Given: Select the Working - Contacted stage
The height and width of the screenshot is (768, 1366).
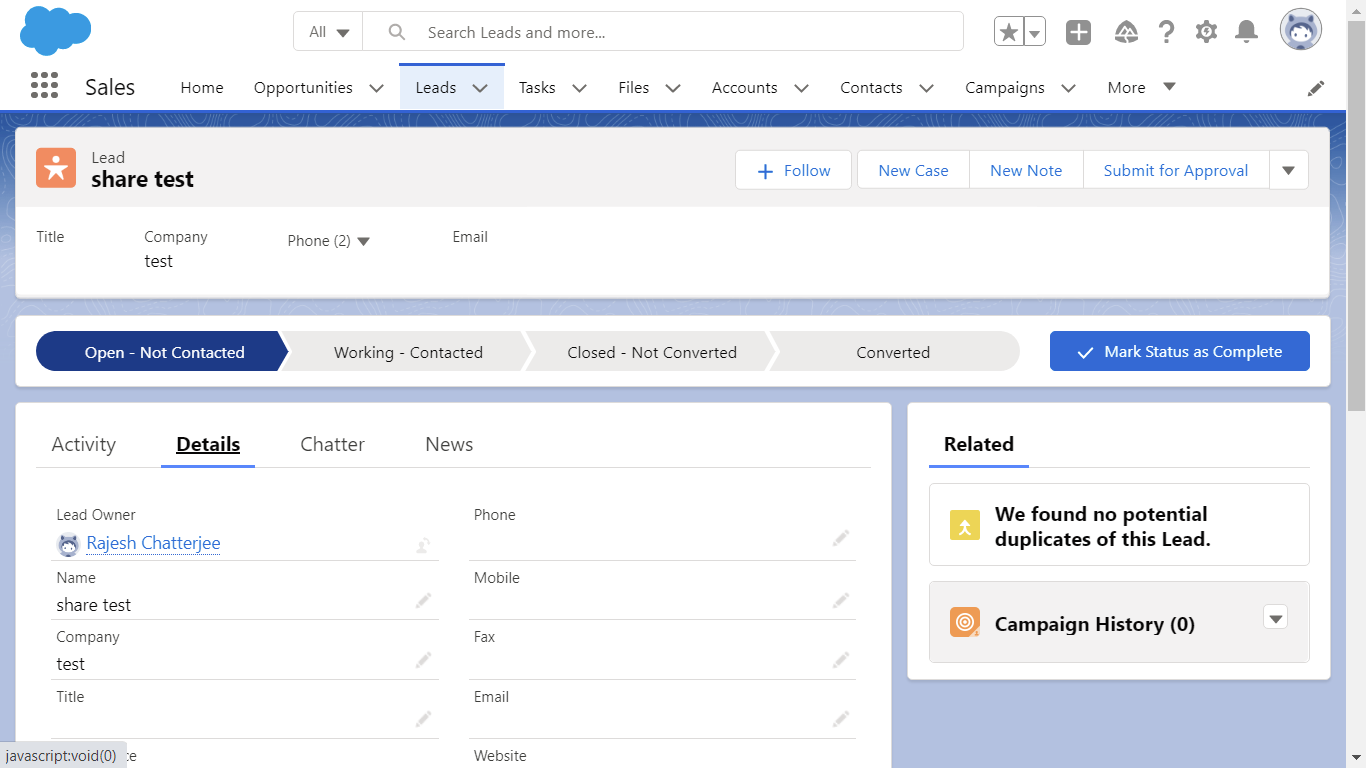Looking at the screenshot, I should [408, 352].
